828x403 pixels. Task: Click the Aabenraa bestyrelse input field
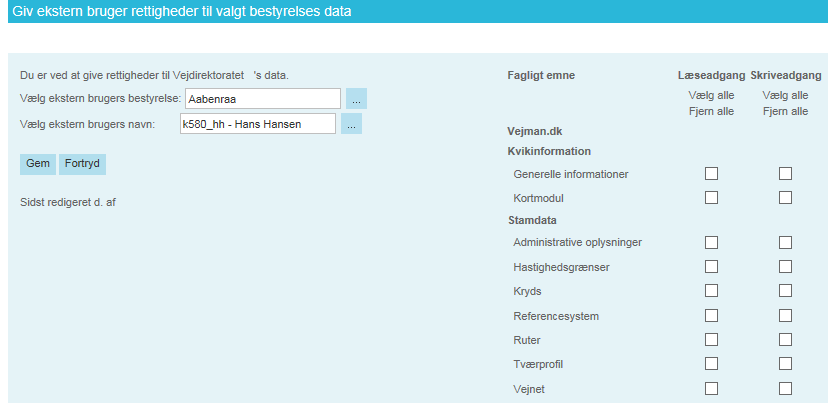[x=262, y=99]
